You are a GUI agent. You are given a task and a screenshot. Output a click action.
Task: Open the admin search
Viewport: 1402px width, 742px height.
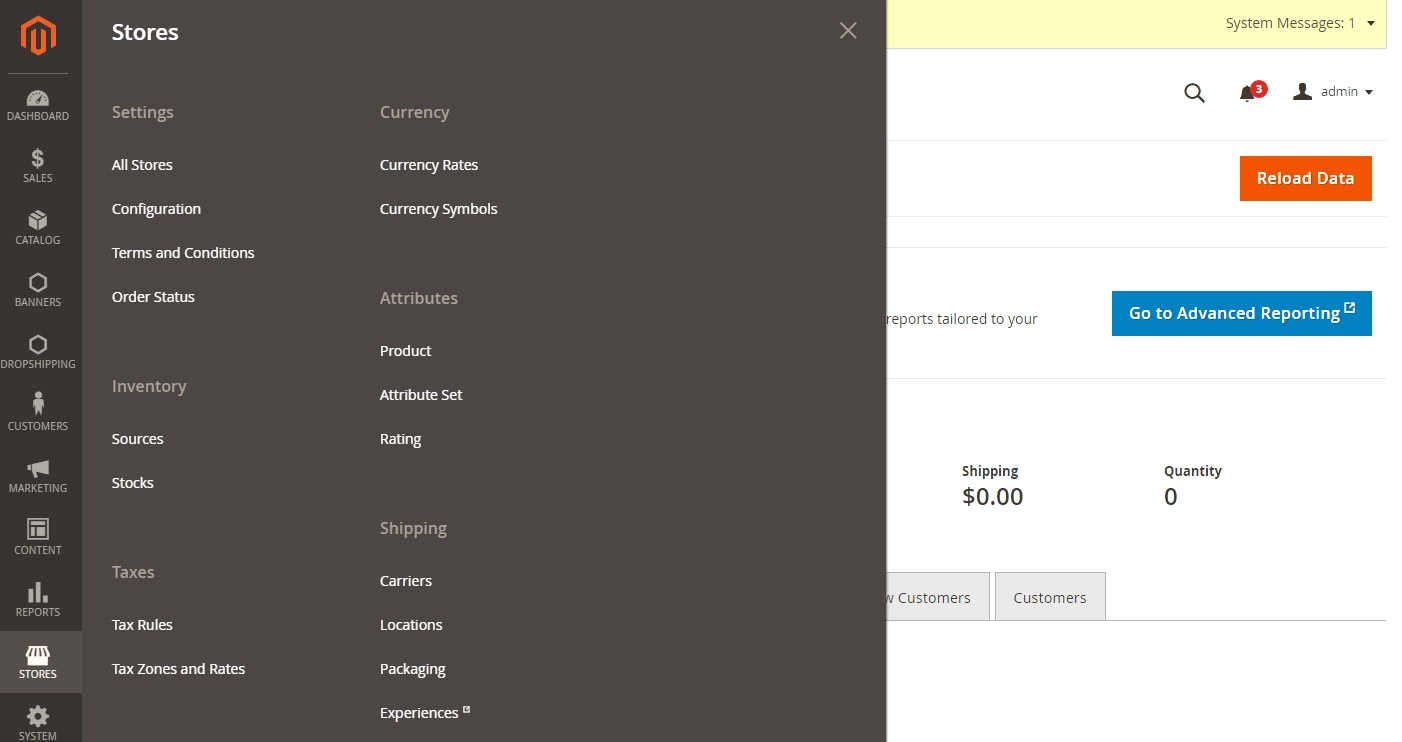[x=1194, y=92]
